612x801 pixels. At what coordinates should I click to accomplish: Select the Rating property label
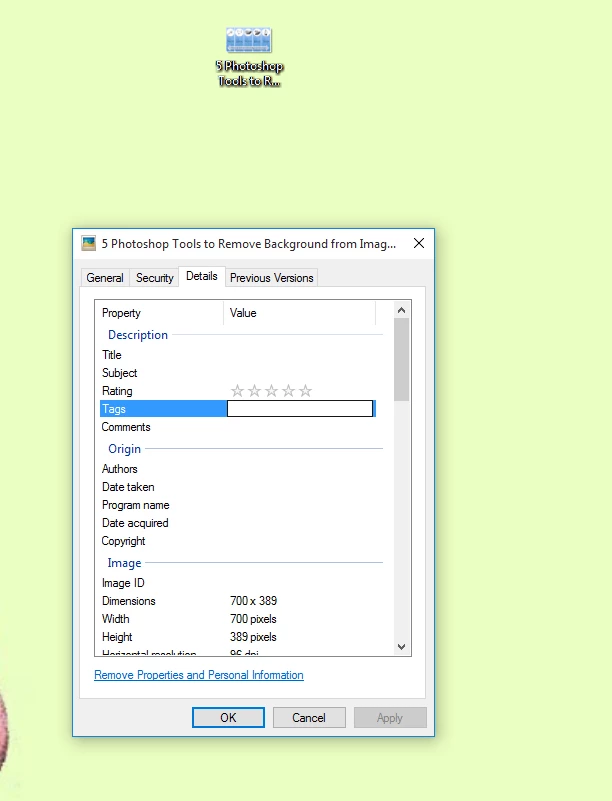(117, 391)
